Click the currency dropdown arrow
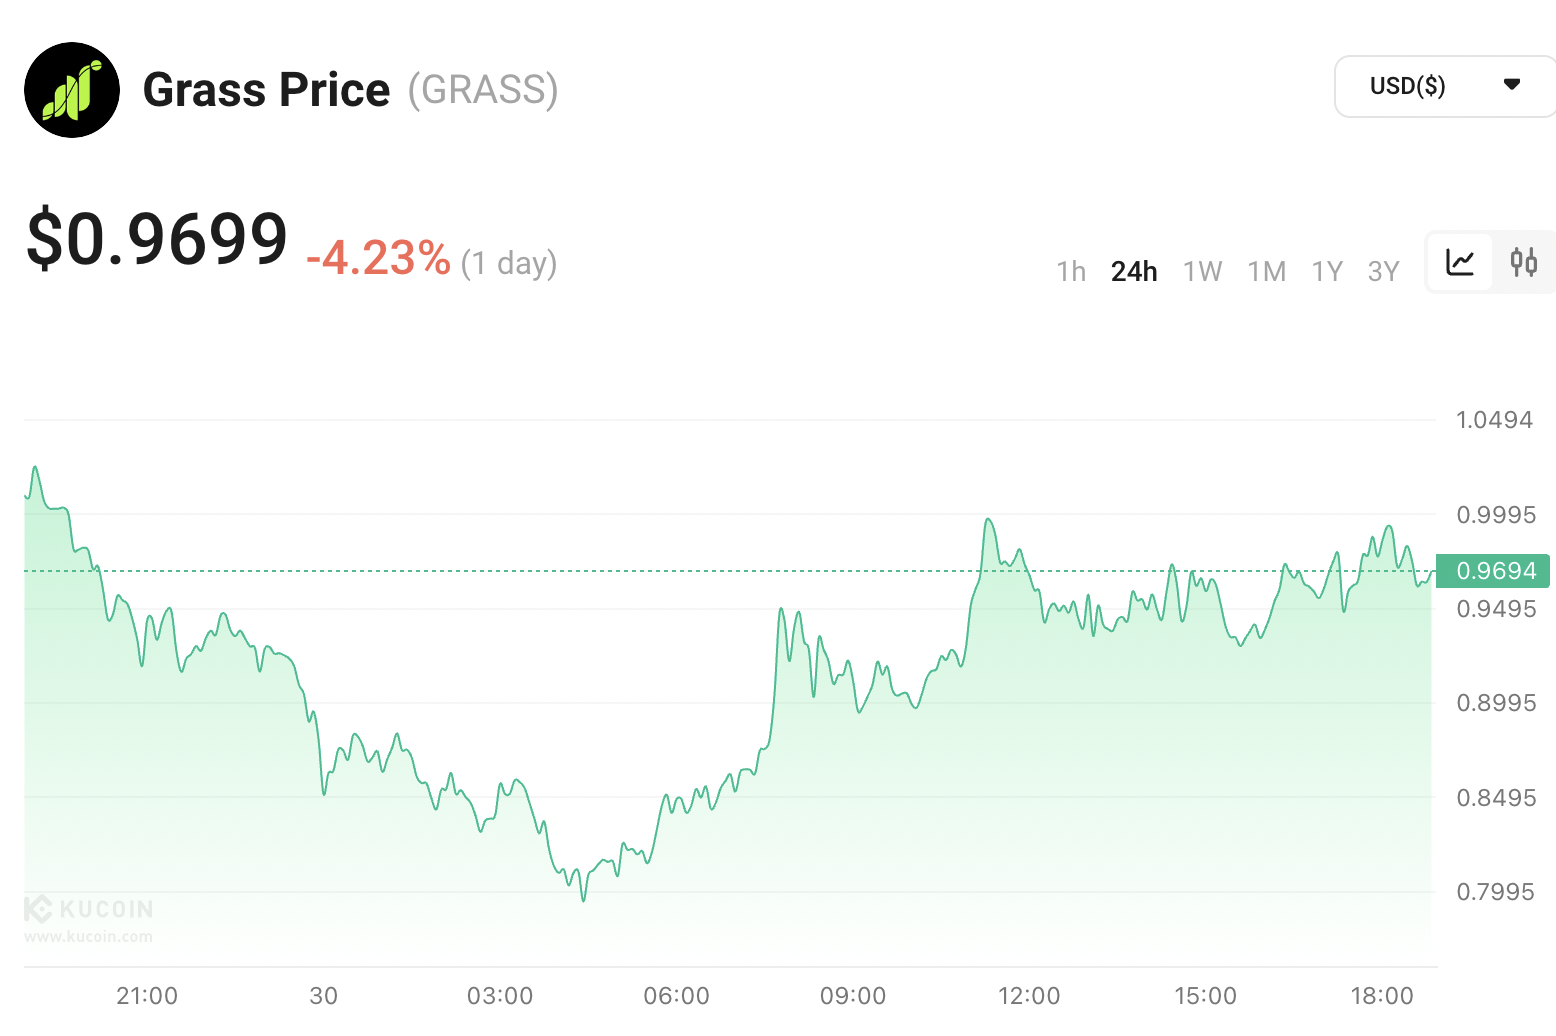1556x1036 pixels. point(1512,85)
